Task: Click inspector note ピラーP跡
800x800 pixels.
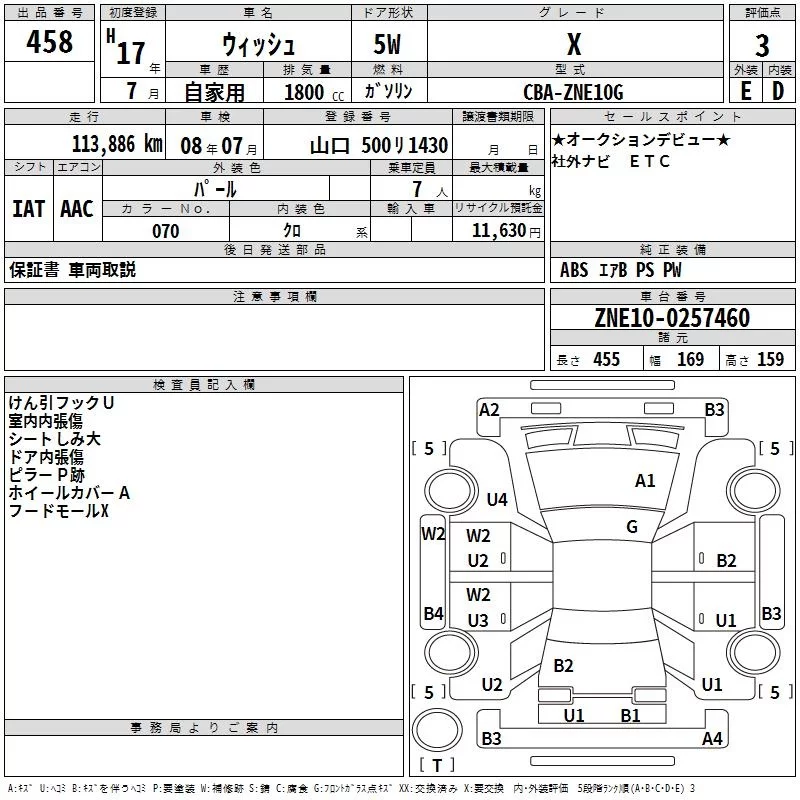Action: (x=47, y=474)
